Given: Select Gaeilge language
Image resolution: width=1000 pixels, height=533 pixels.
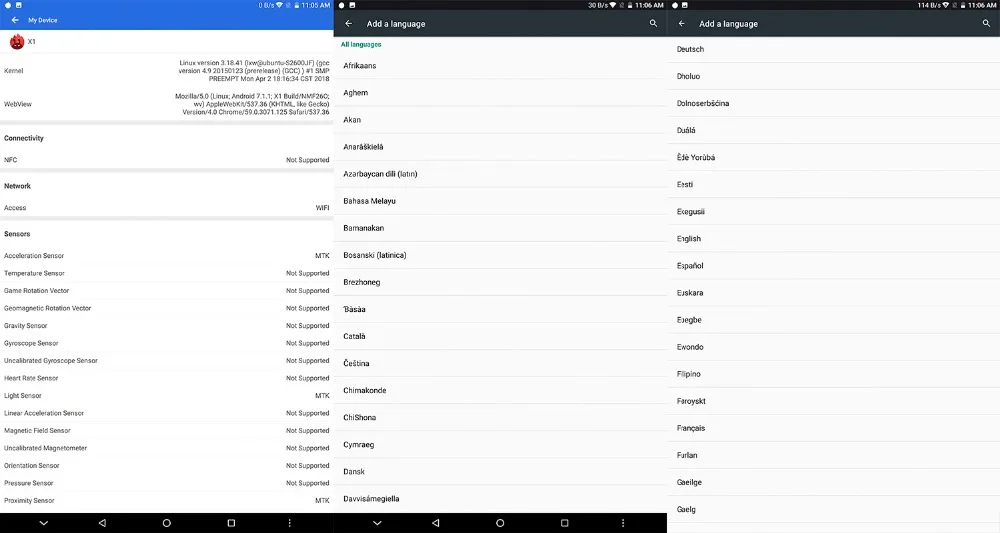Looking at the screenshot, I should tap(834, 483).
